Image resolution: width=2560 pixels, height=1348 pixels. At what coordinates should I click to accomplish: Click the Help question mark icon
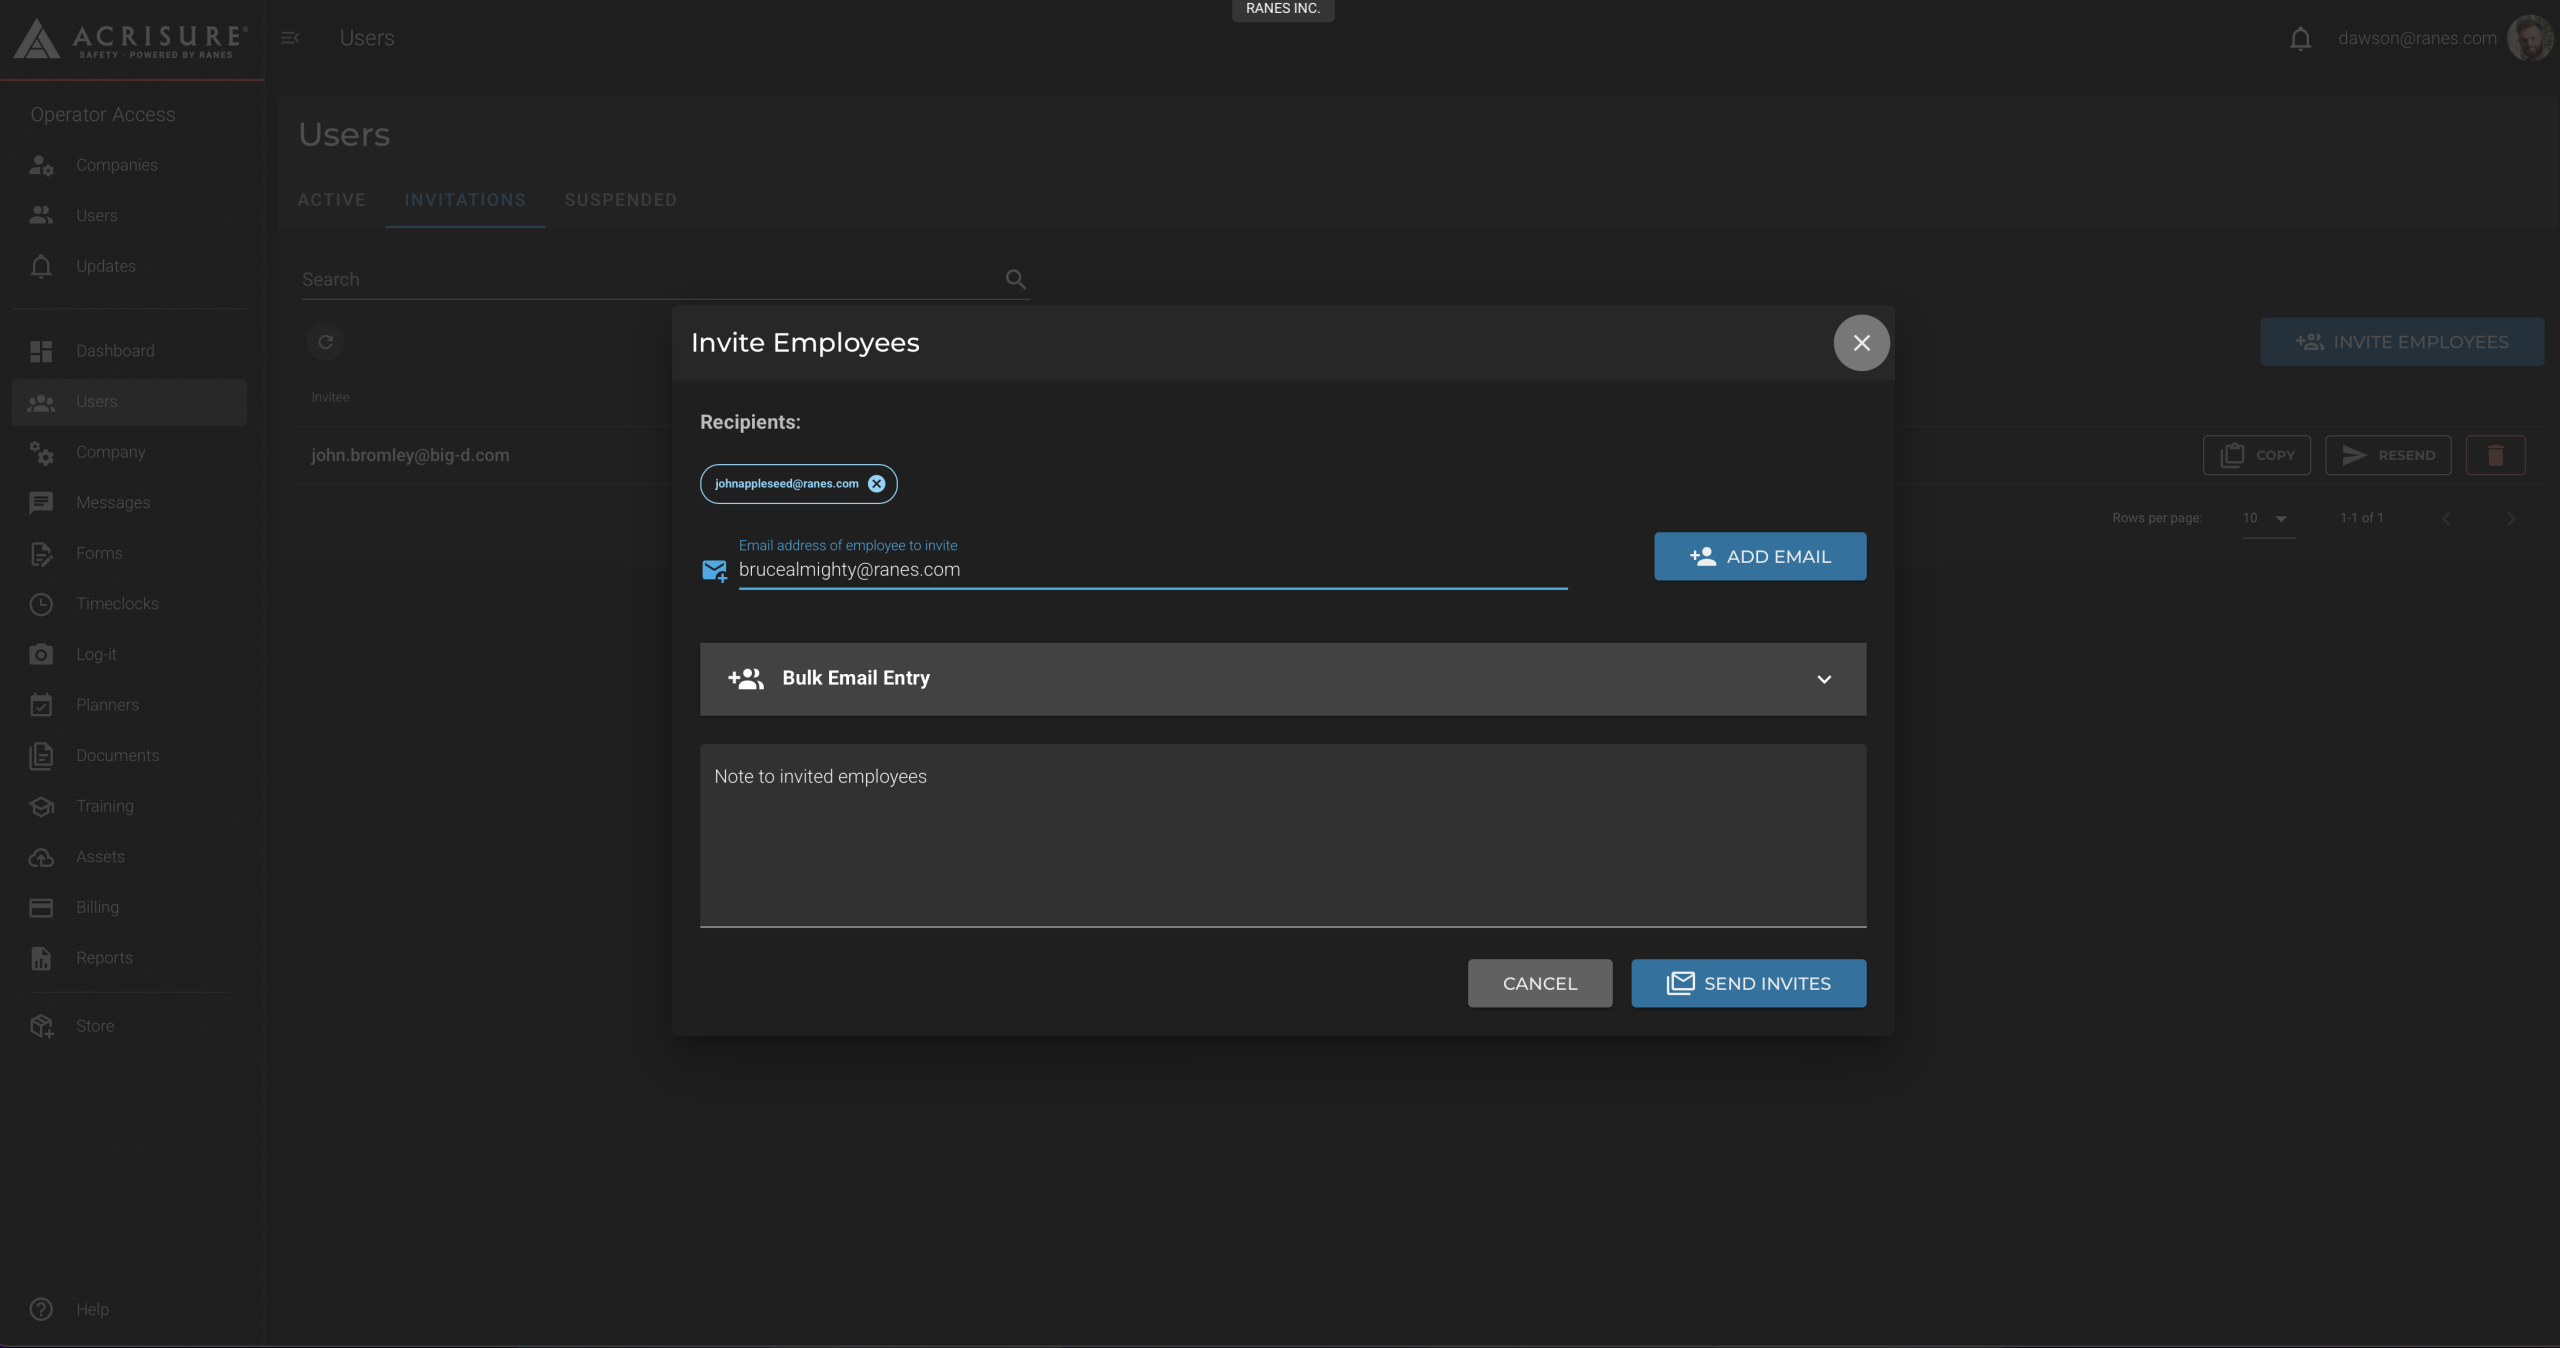41,1309
